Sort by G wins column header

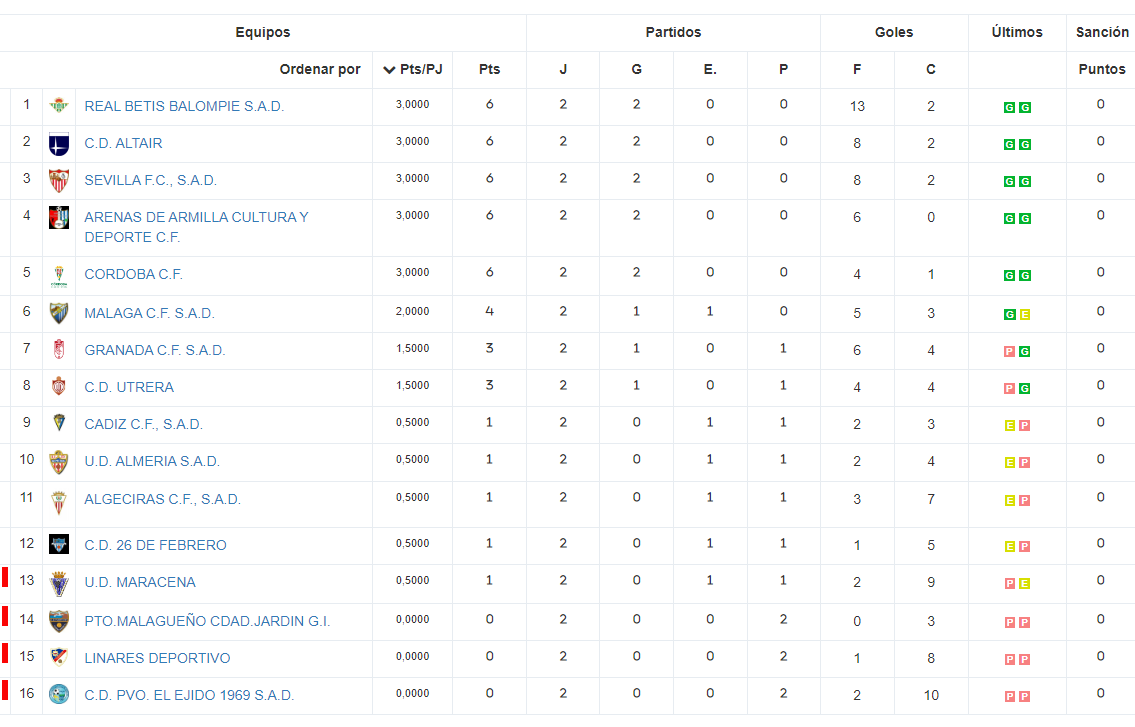(x=636, y=70)
